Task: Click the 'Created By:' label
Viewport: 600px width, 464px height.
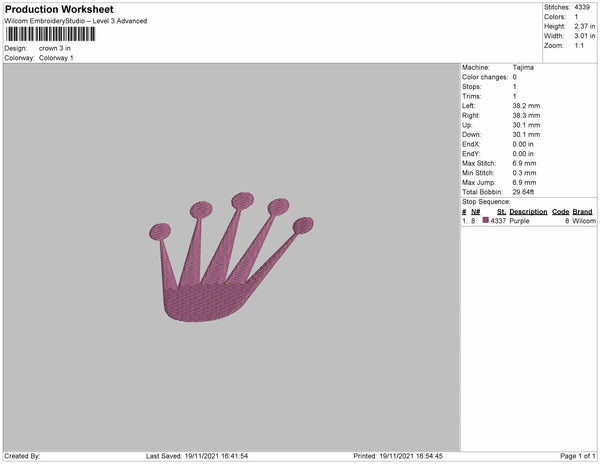Action: click(22, 456)
